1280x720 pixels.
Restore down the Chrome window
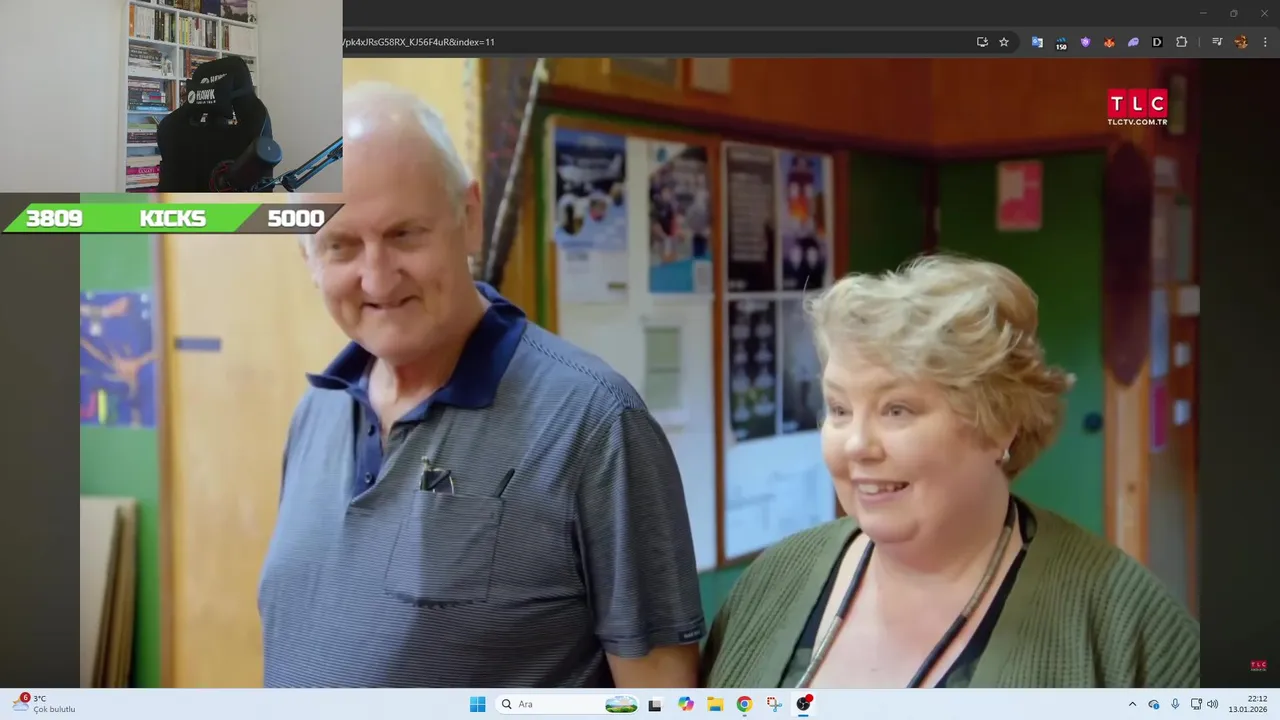tap(1233, 13)
